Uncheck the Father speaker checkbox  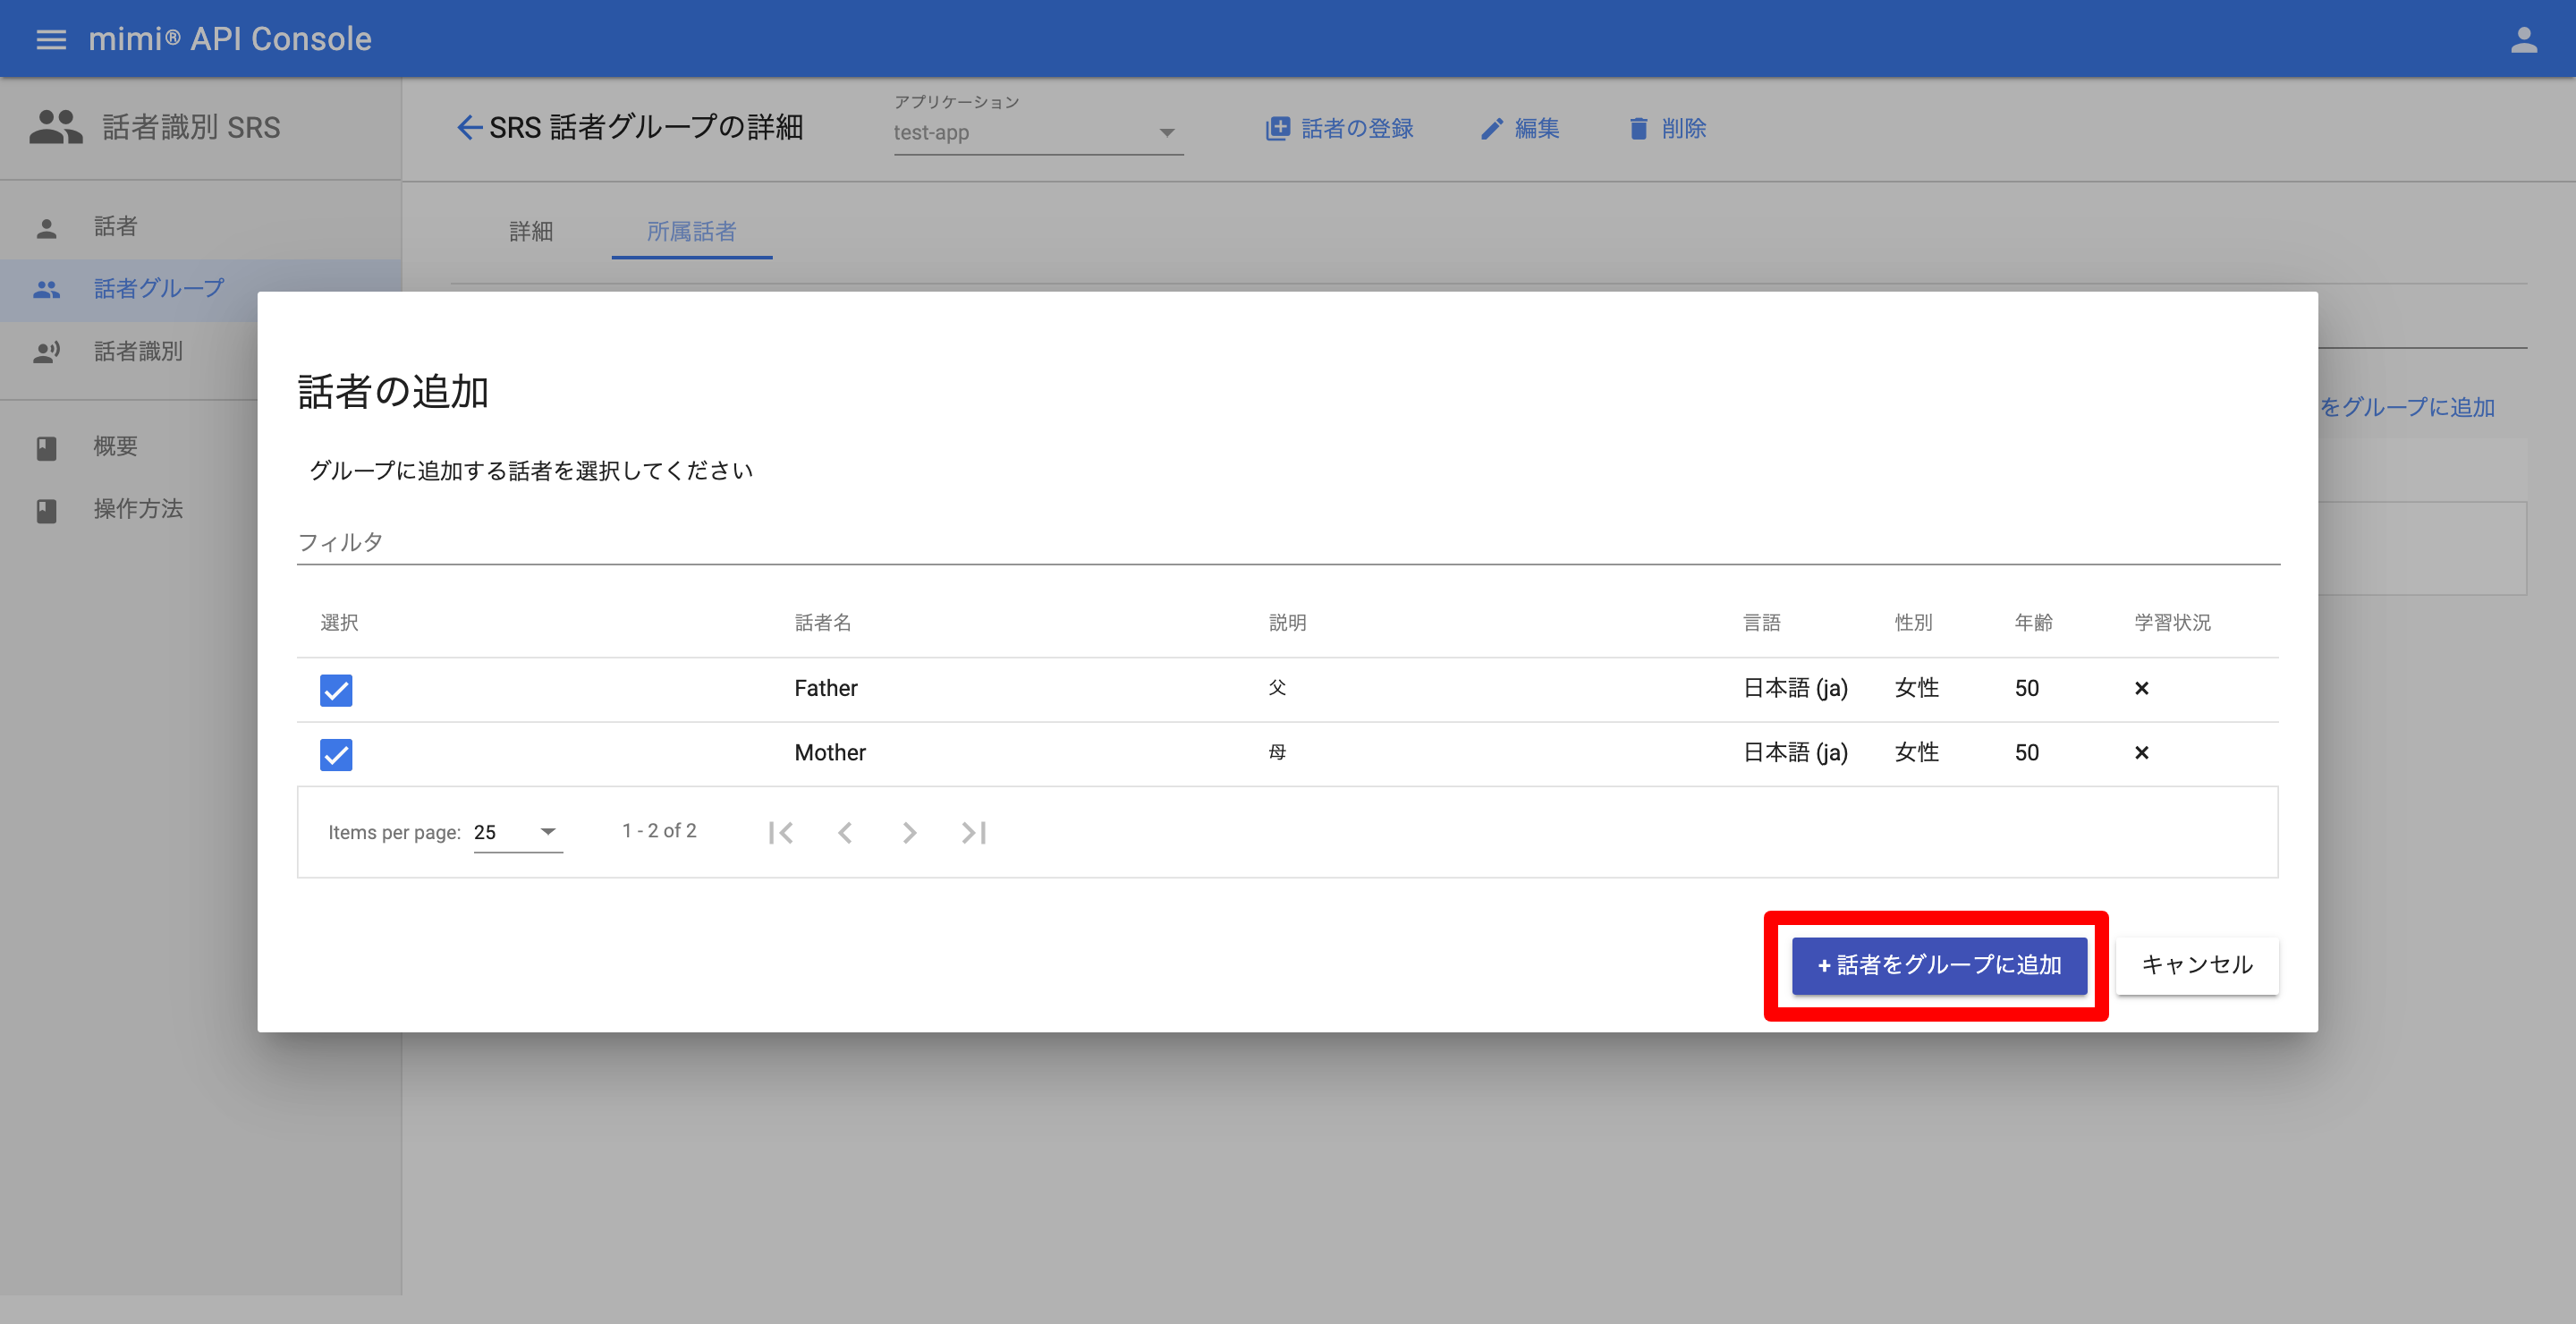point(336,690)
